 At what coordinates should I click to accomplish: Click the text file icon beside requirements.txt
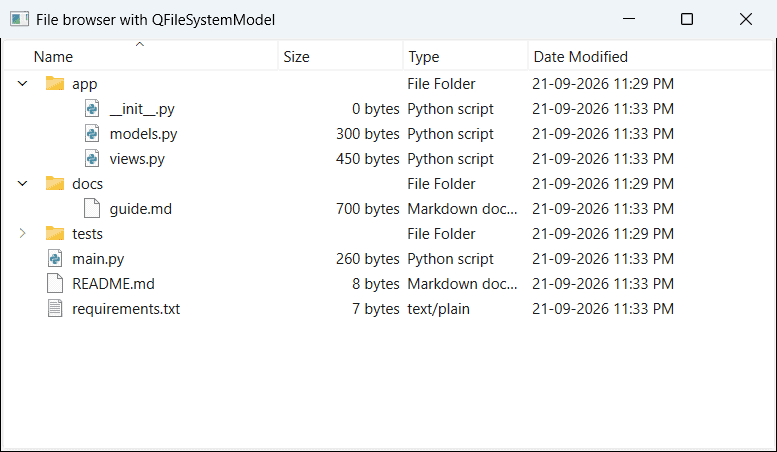click(55, 308)
